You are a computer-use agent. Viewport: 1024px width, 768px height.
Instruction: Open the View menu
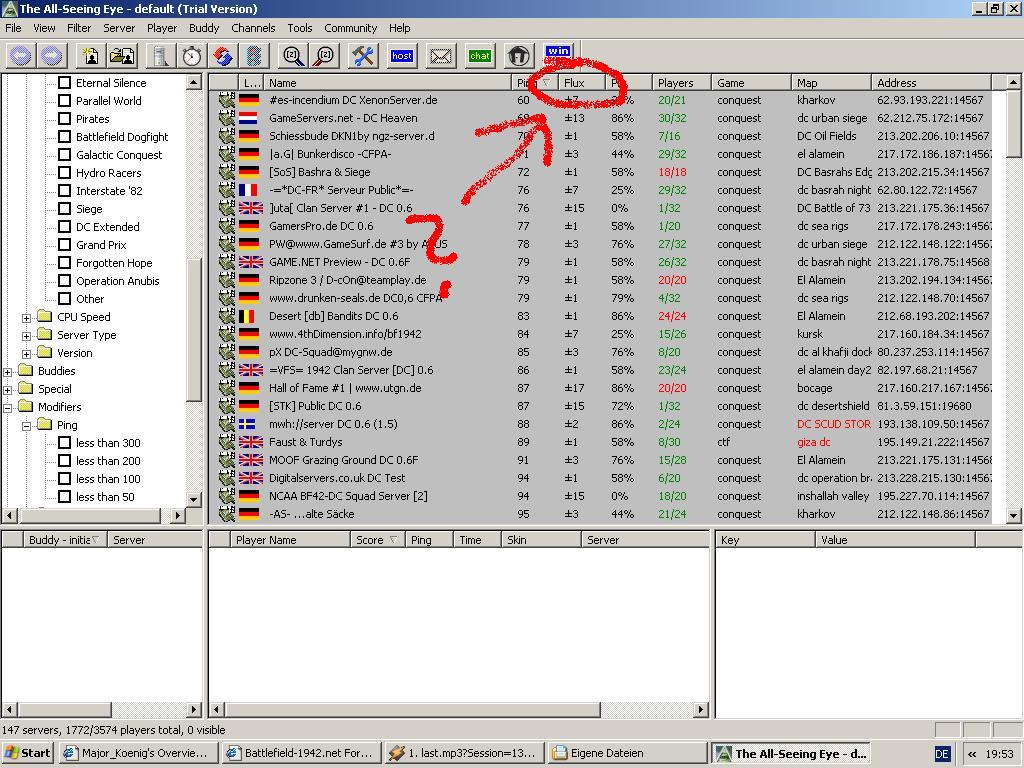click(44, 28)
